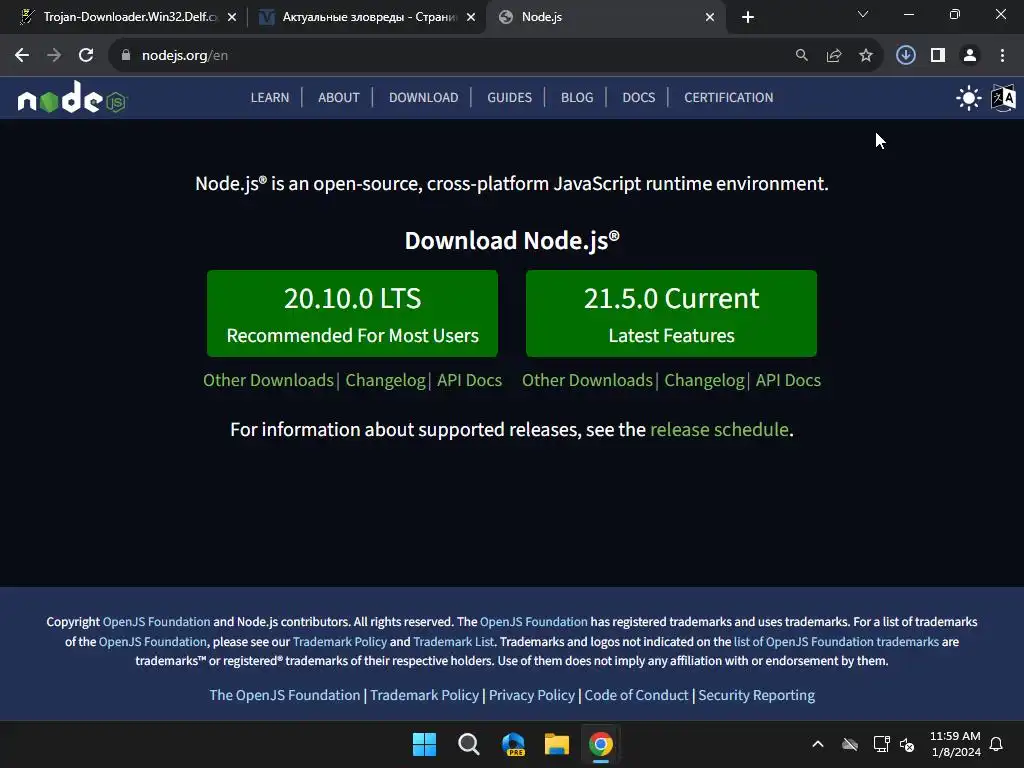Open Changelog under LTS button

[x=385, y=380]
